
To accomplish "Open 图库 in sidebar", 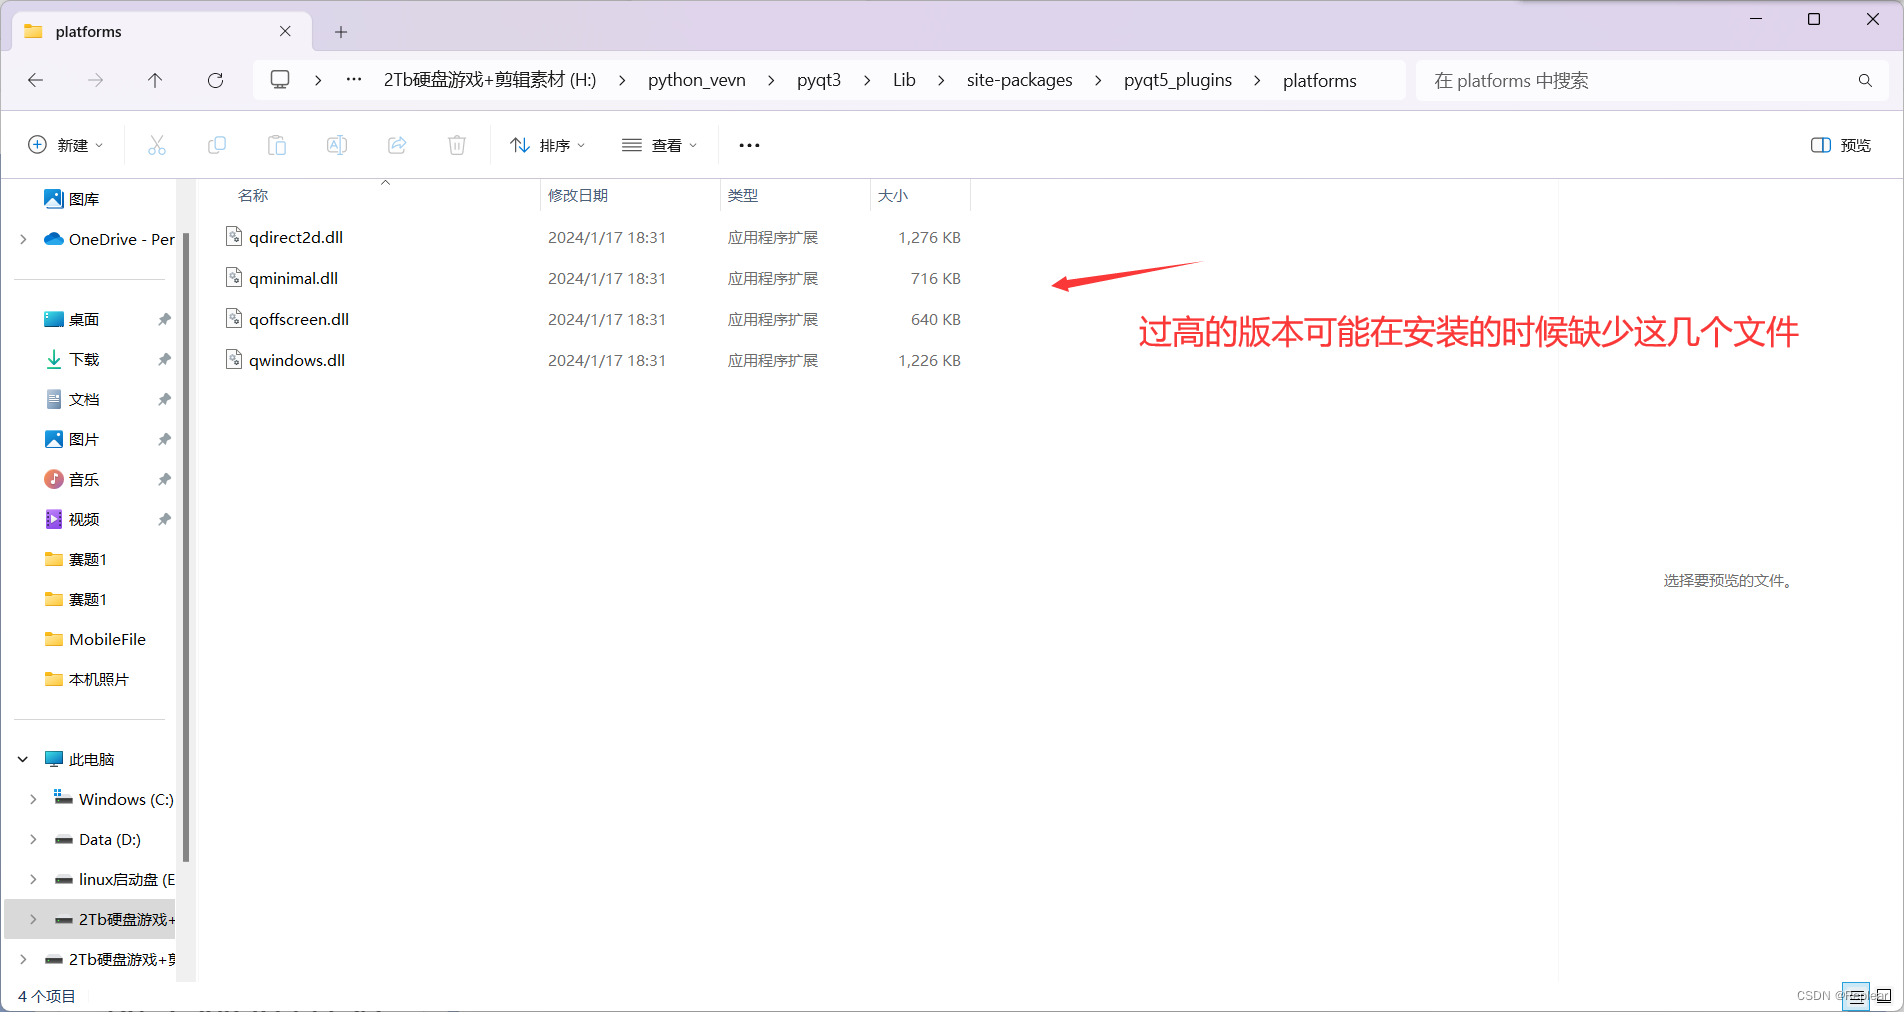I will [72, 199].
